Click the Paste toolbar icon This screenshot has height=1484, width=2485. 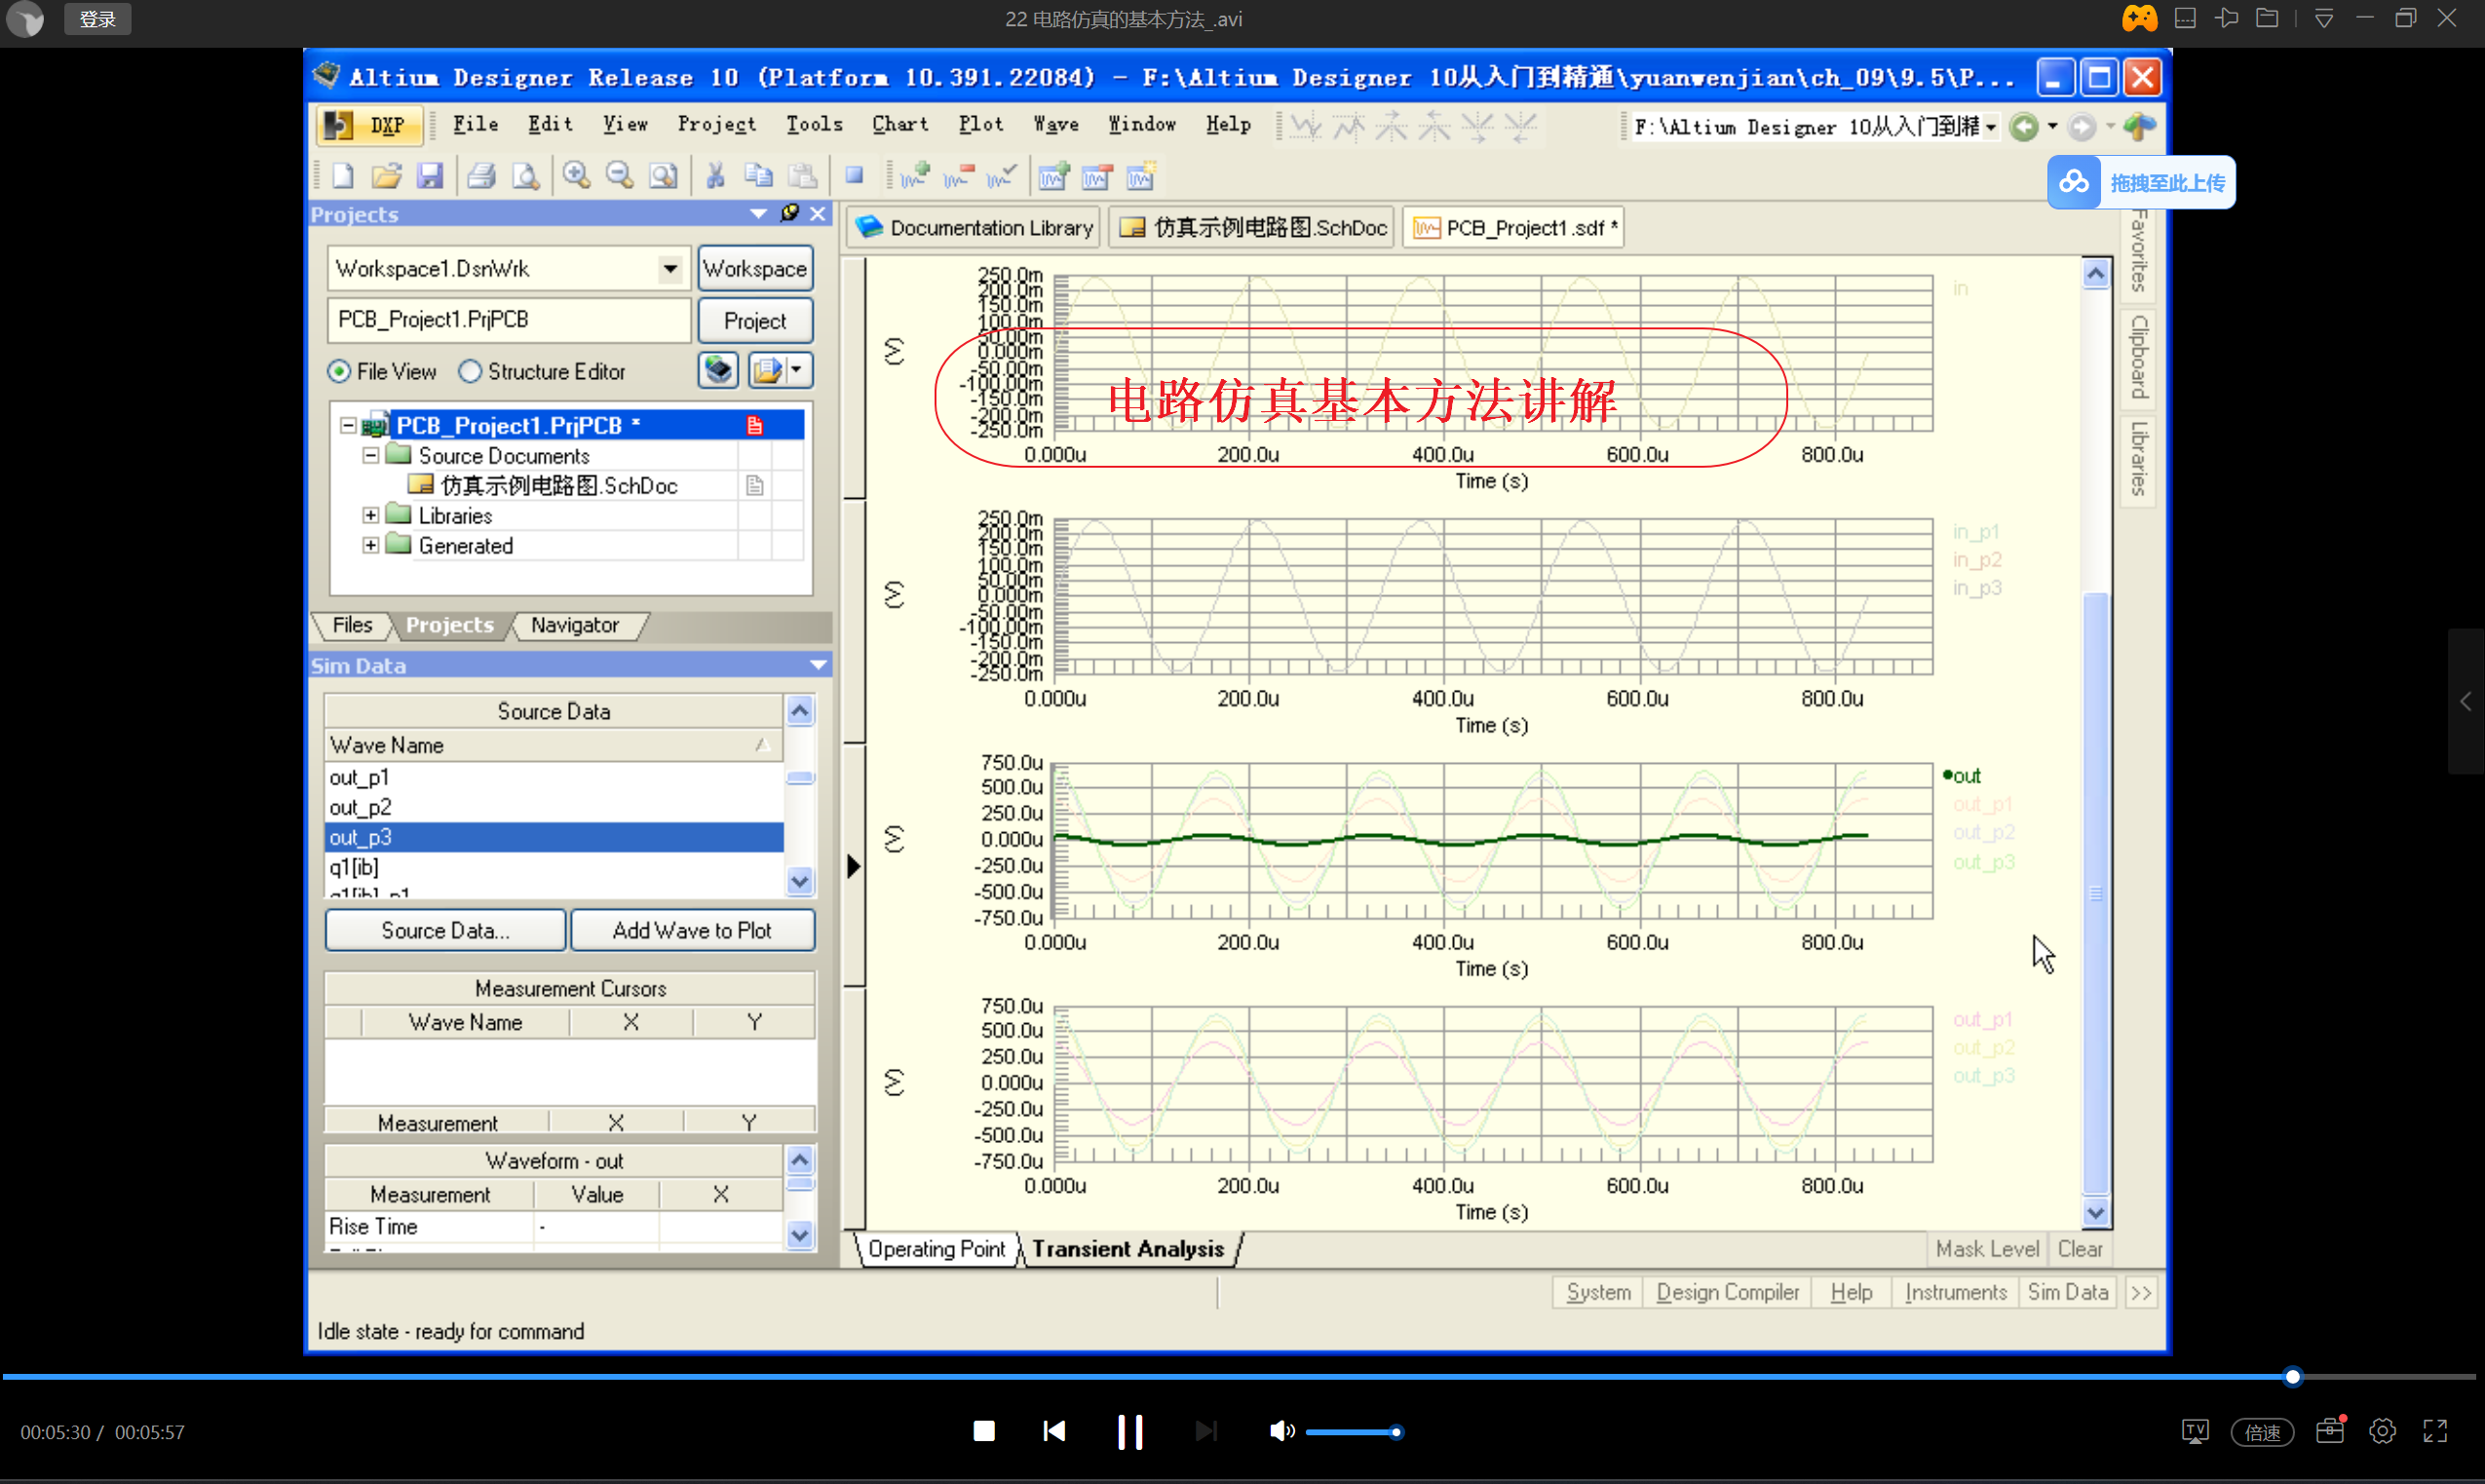(802, 177)
